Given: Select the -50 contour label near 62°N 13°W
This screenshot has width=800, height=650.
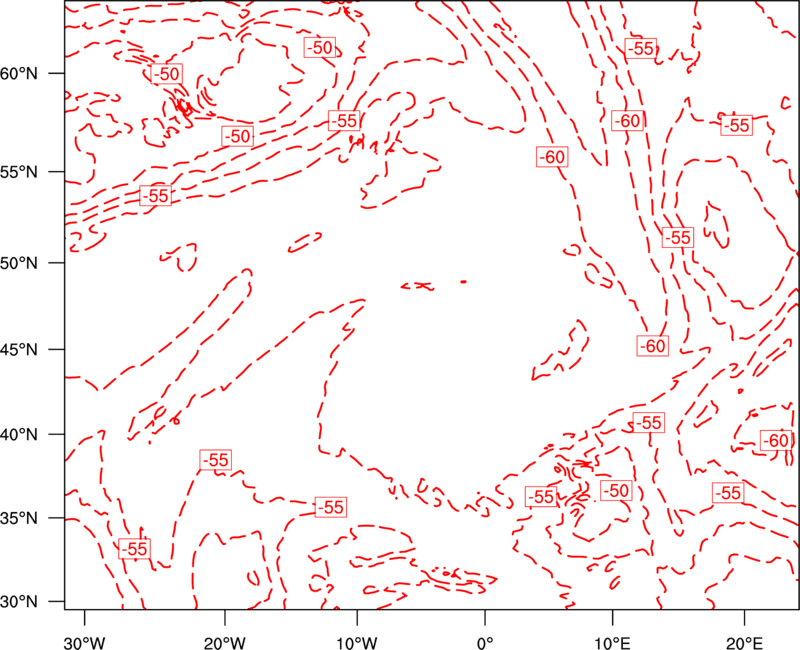Looking at the screenshot, I should 320,47.
